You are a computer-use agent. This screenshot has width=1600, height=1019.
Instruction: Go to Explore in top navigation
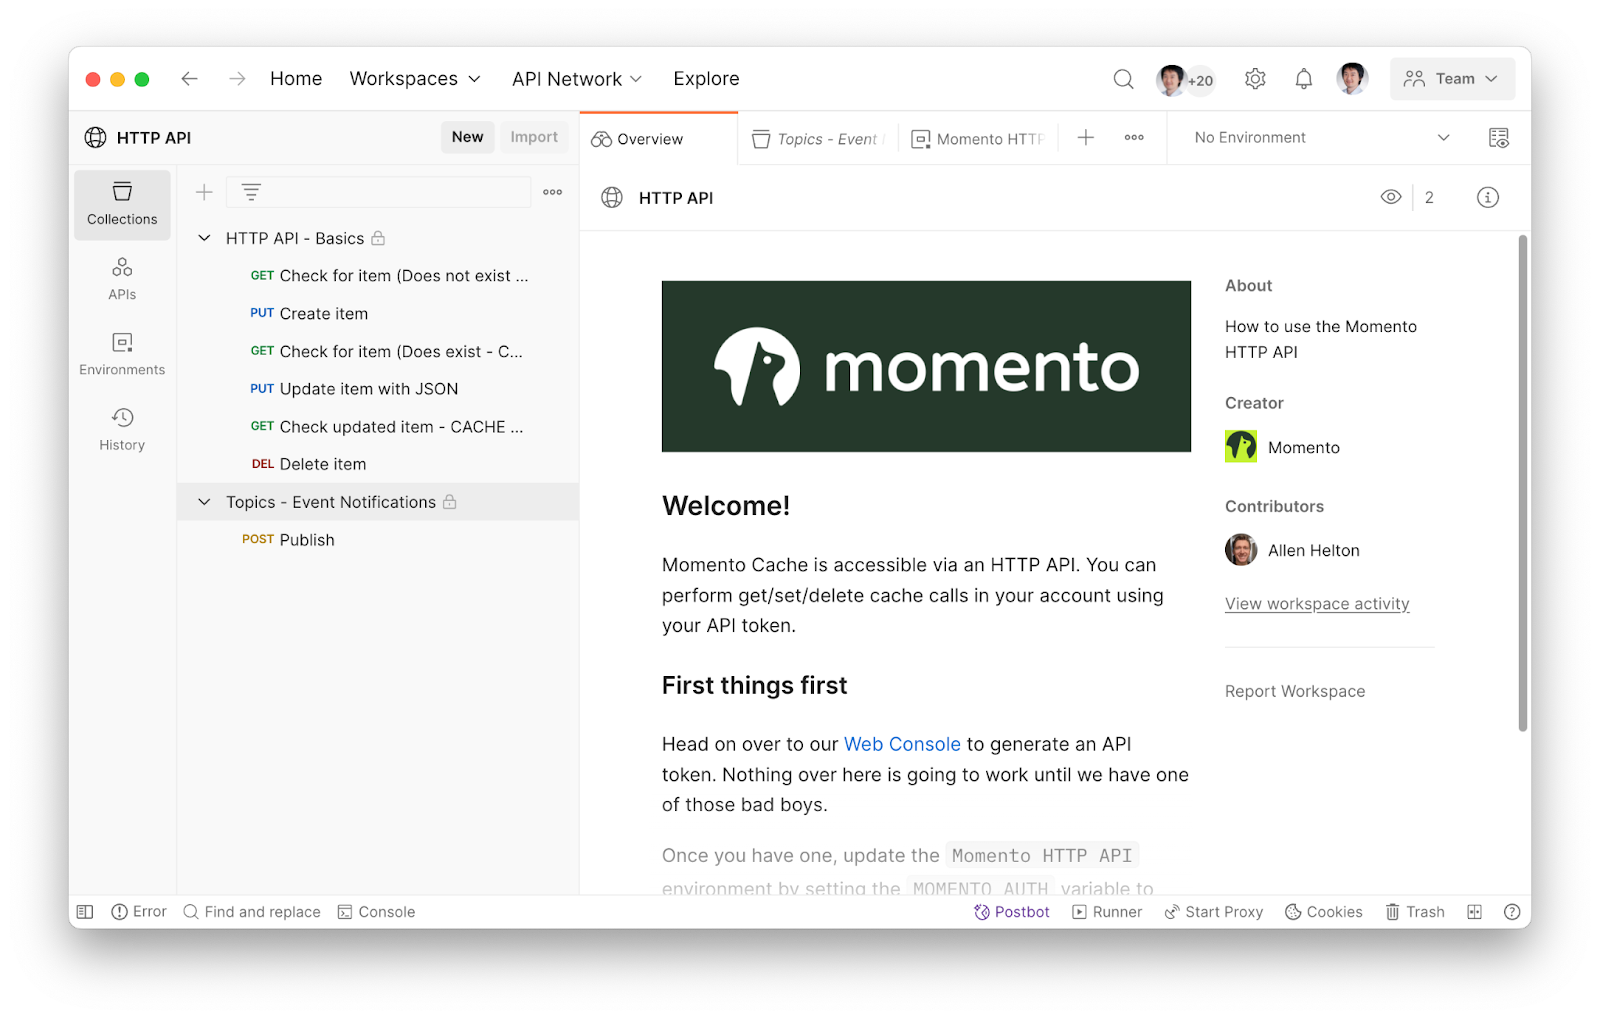pyautogui.click(x=706, y=79)
